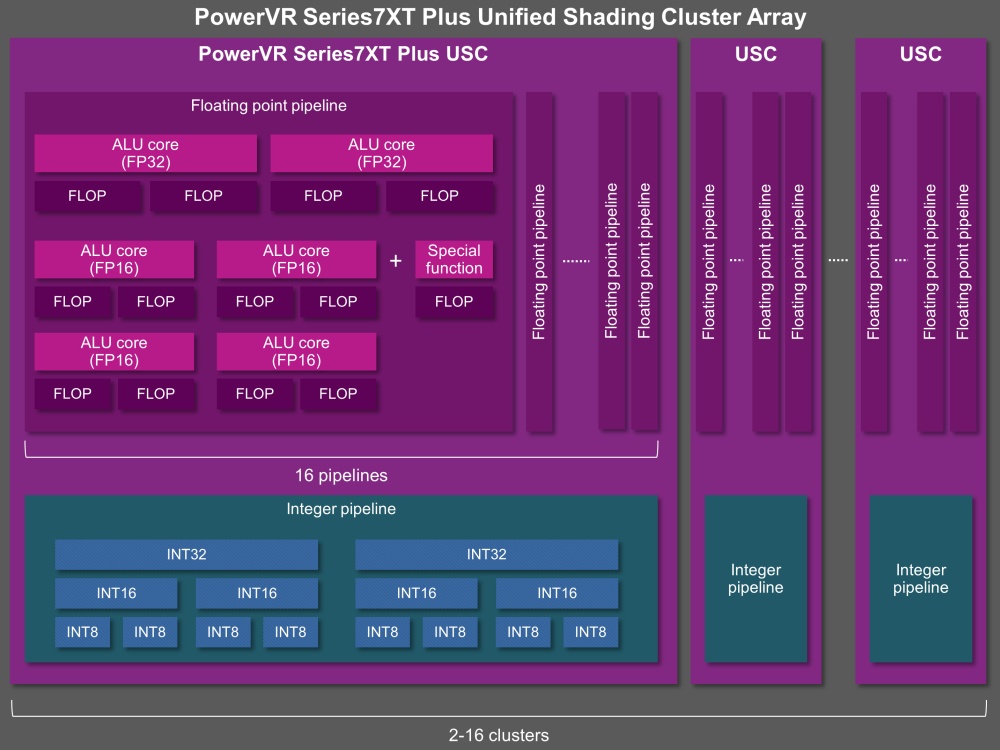
Task: Click the rightmost INT16 block
Action: 557,593
